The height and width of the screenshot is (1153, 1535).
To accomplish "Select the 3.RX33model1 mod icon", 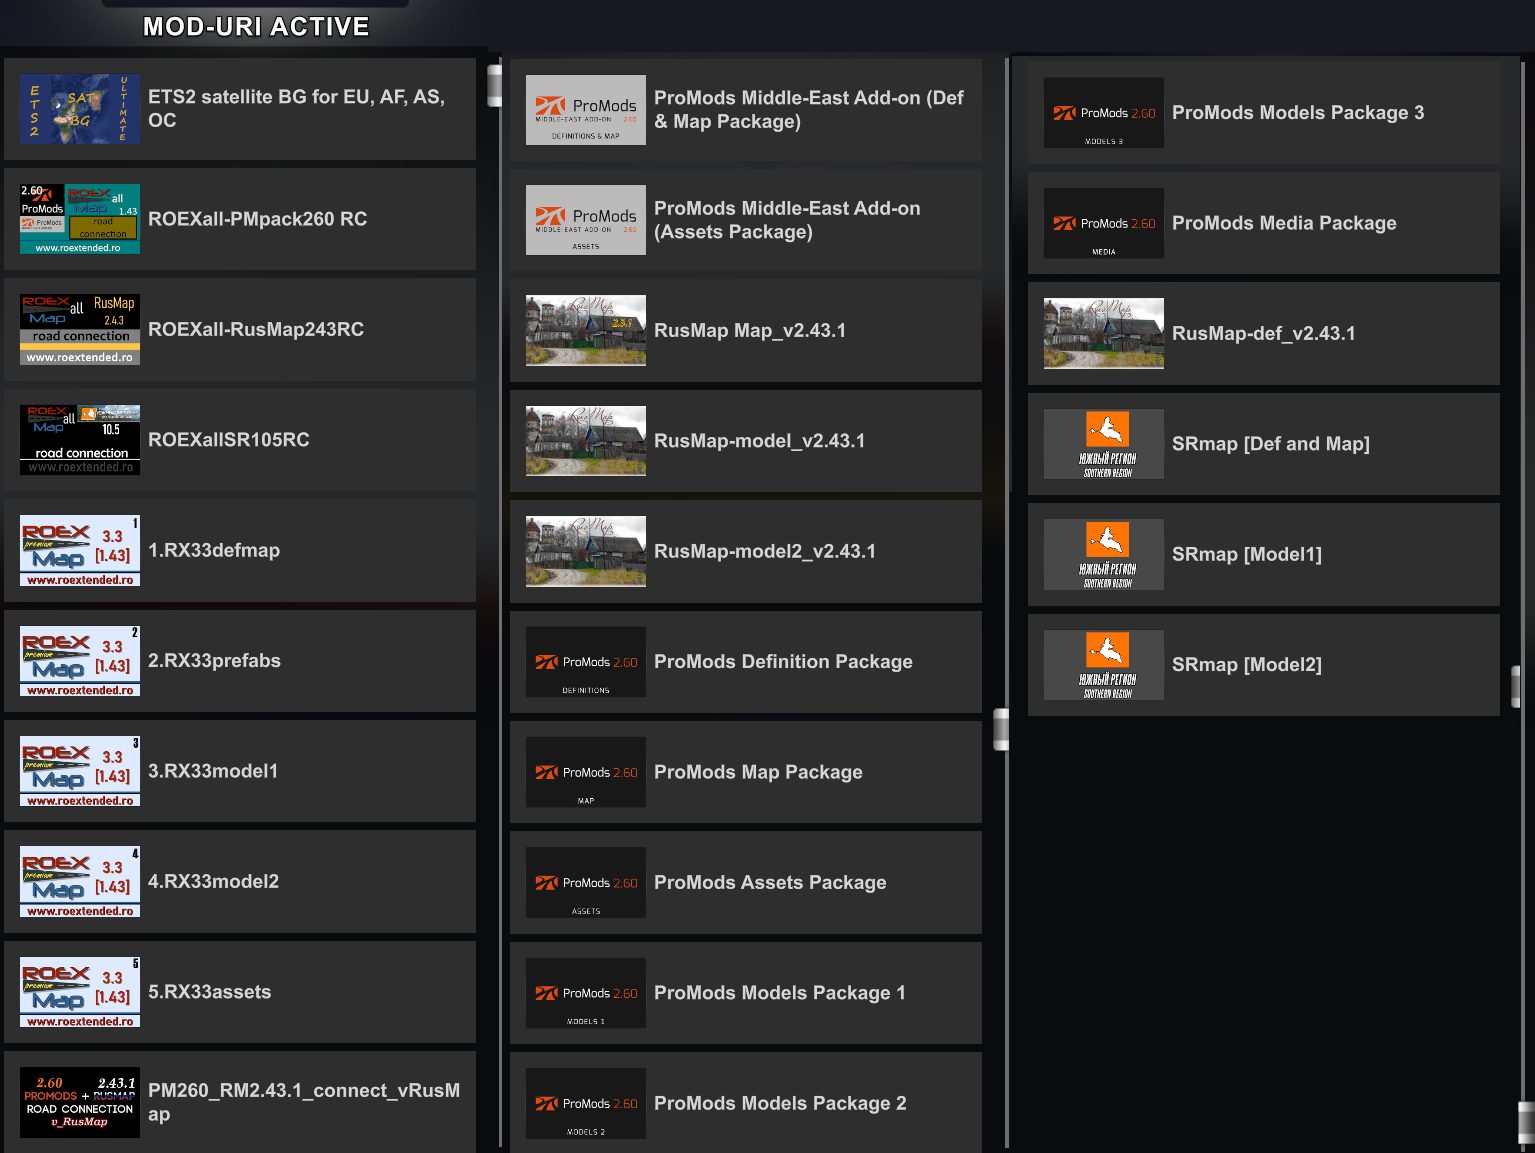I will click(80, 771).
